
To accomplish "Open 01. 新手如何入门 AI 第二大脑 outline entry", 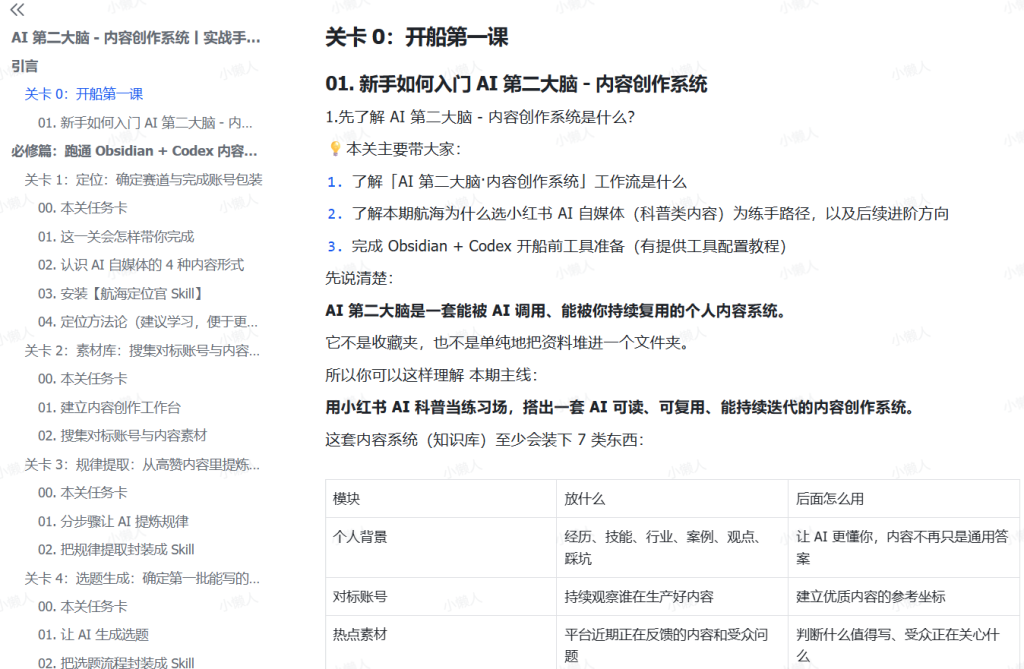I will (x=145, y=123).
